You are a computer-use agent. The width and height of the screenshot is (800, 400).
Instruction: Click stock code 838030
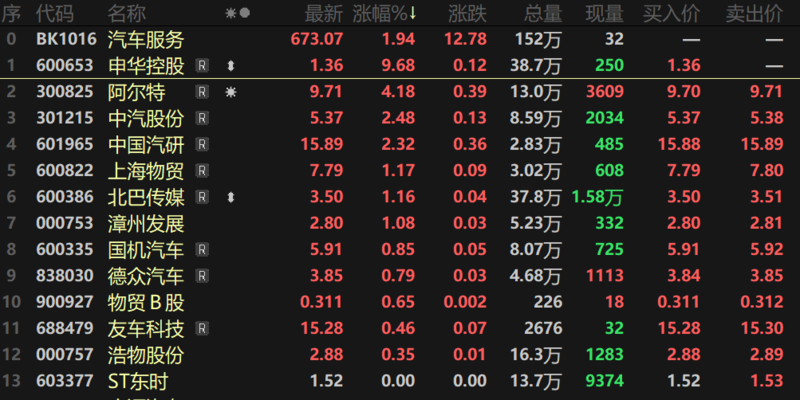click(x=65, y=276)
